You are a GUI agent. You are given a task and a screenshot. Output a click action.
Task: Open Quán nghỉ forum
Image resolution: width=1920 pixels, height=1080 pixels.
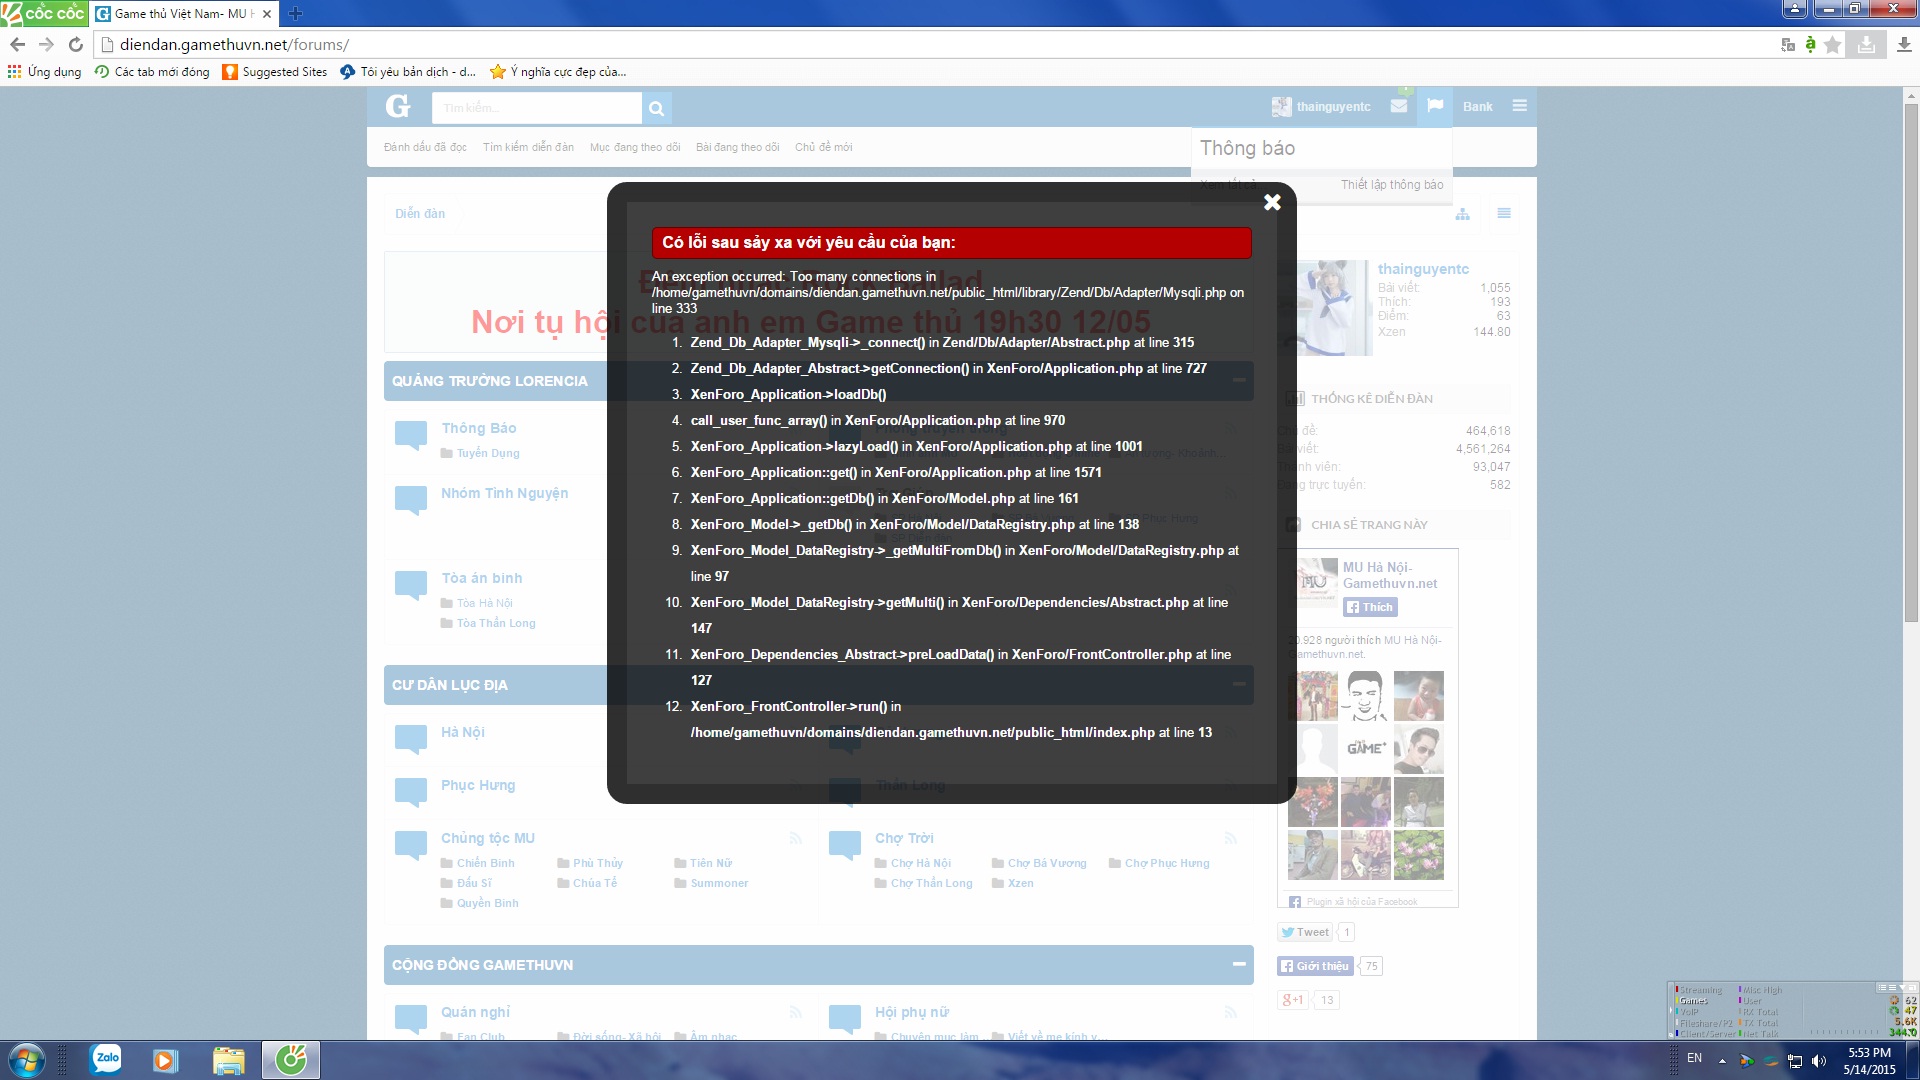[x=475, y=1012]
